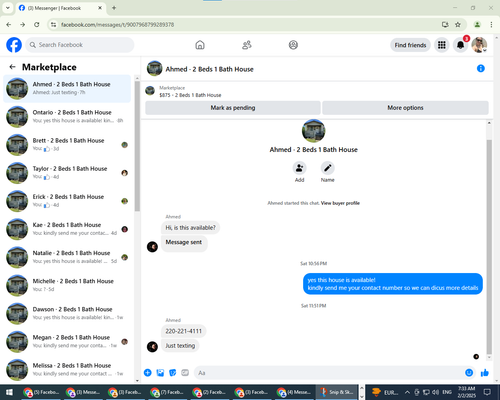Choose a sticker icon in composer
The height and width of the screenshot is (400, 500).
[172, 373]
